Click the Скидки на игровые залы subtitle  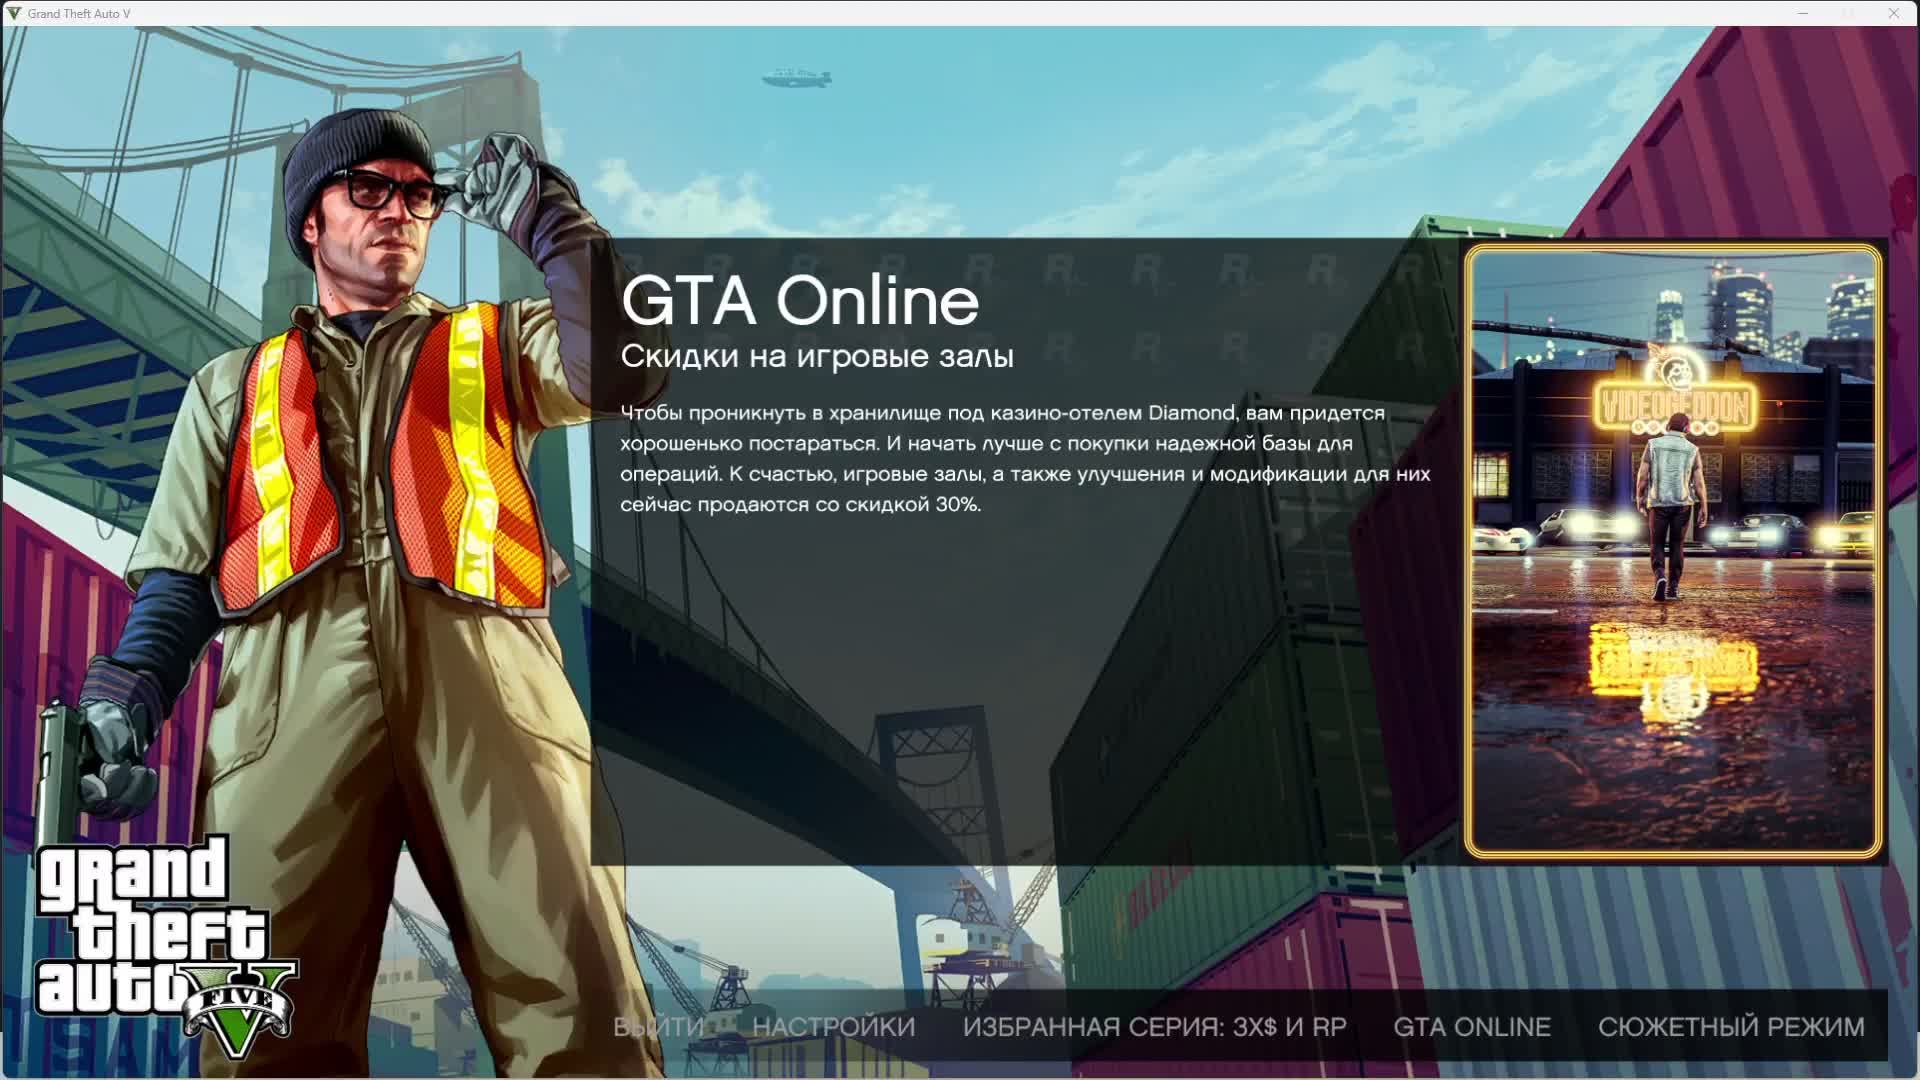coord(817,356)
